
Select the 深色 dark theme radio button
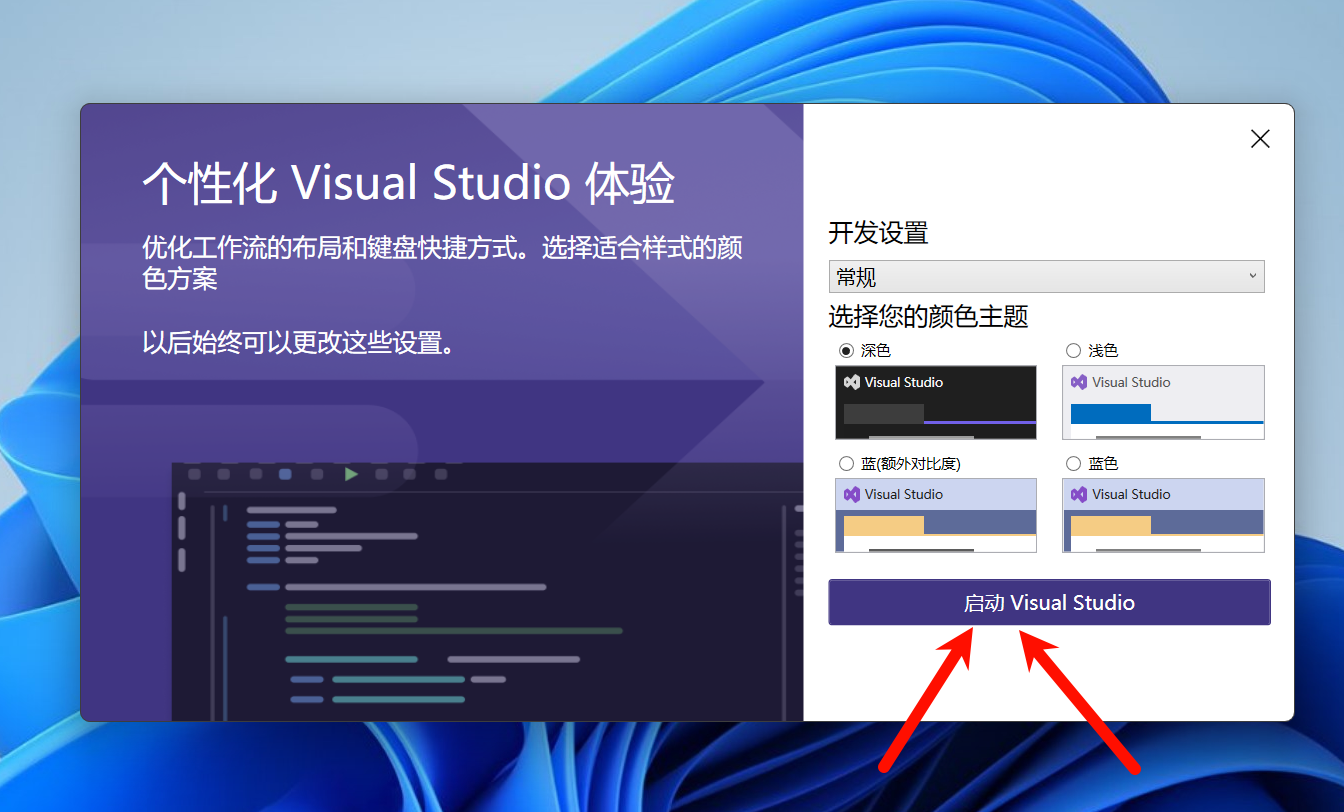[x=847, y=351]
